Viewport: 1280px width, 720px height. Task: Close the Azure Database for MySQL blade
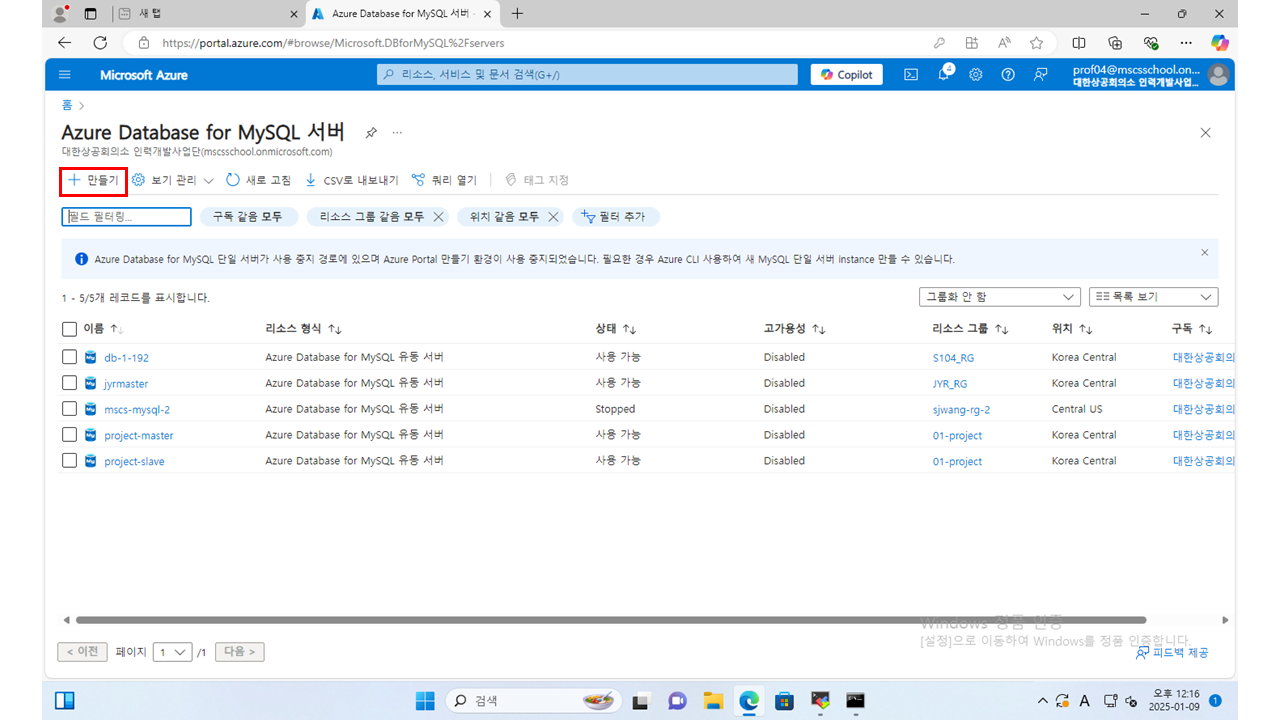1205,133
